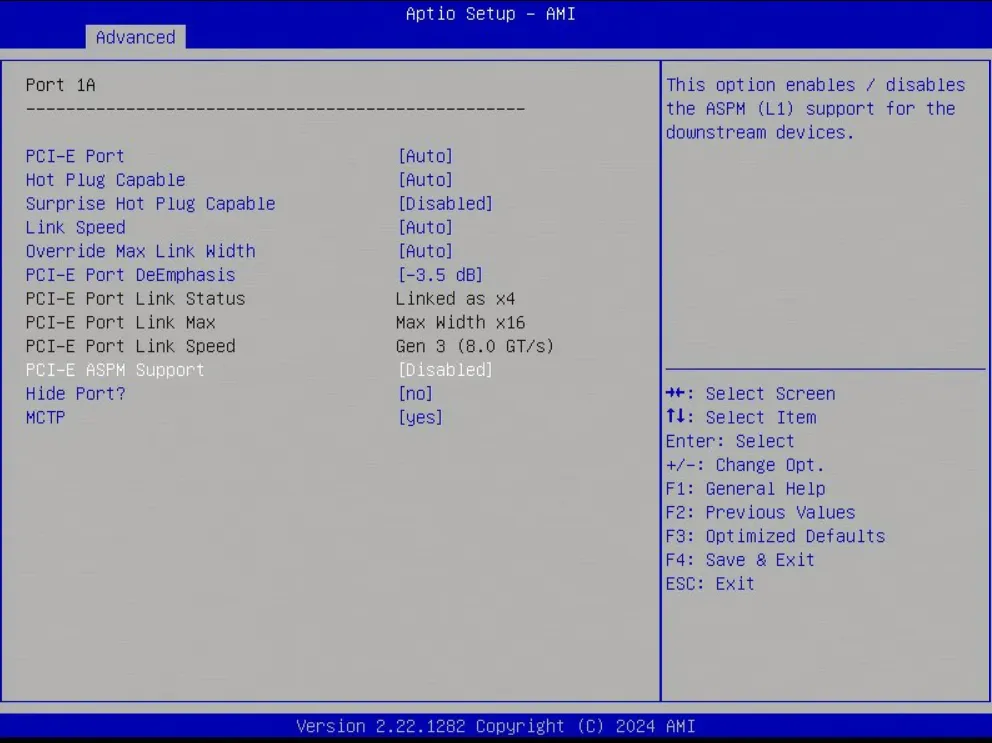The width and height of the screenshot is (992, 743).
Task: Toggle the MCTP setting
Action: pos(45,417)
